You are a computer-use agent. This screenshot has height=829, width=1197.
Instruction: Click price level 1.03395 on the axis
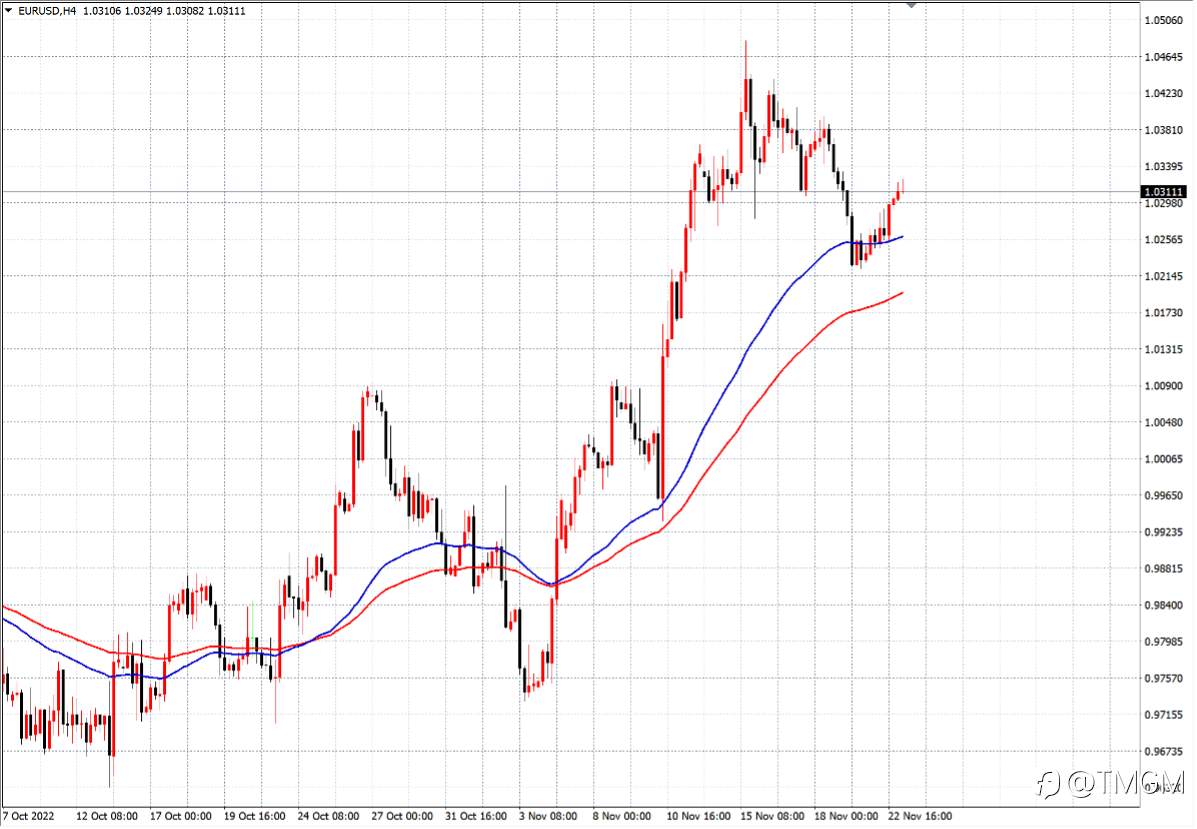click(1163, 166)
